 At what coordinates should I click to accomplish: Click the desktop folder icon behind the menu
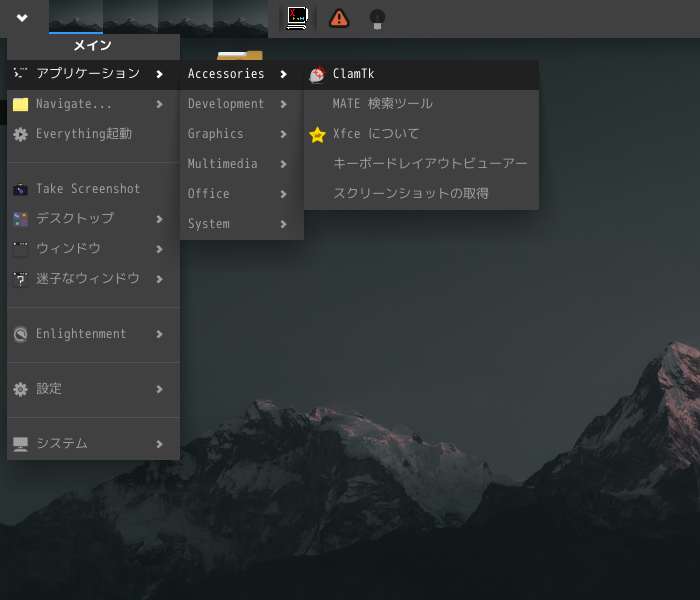240,55
